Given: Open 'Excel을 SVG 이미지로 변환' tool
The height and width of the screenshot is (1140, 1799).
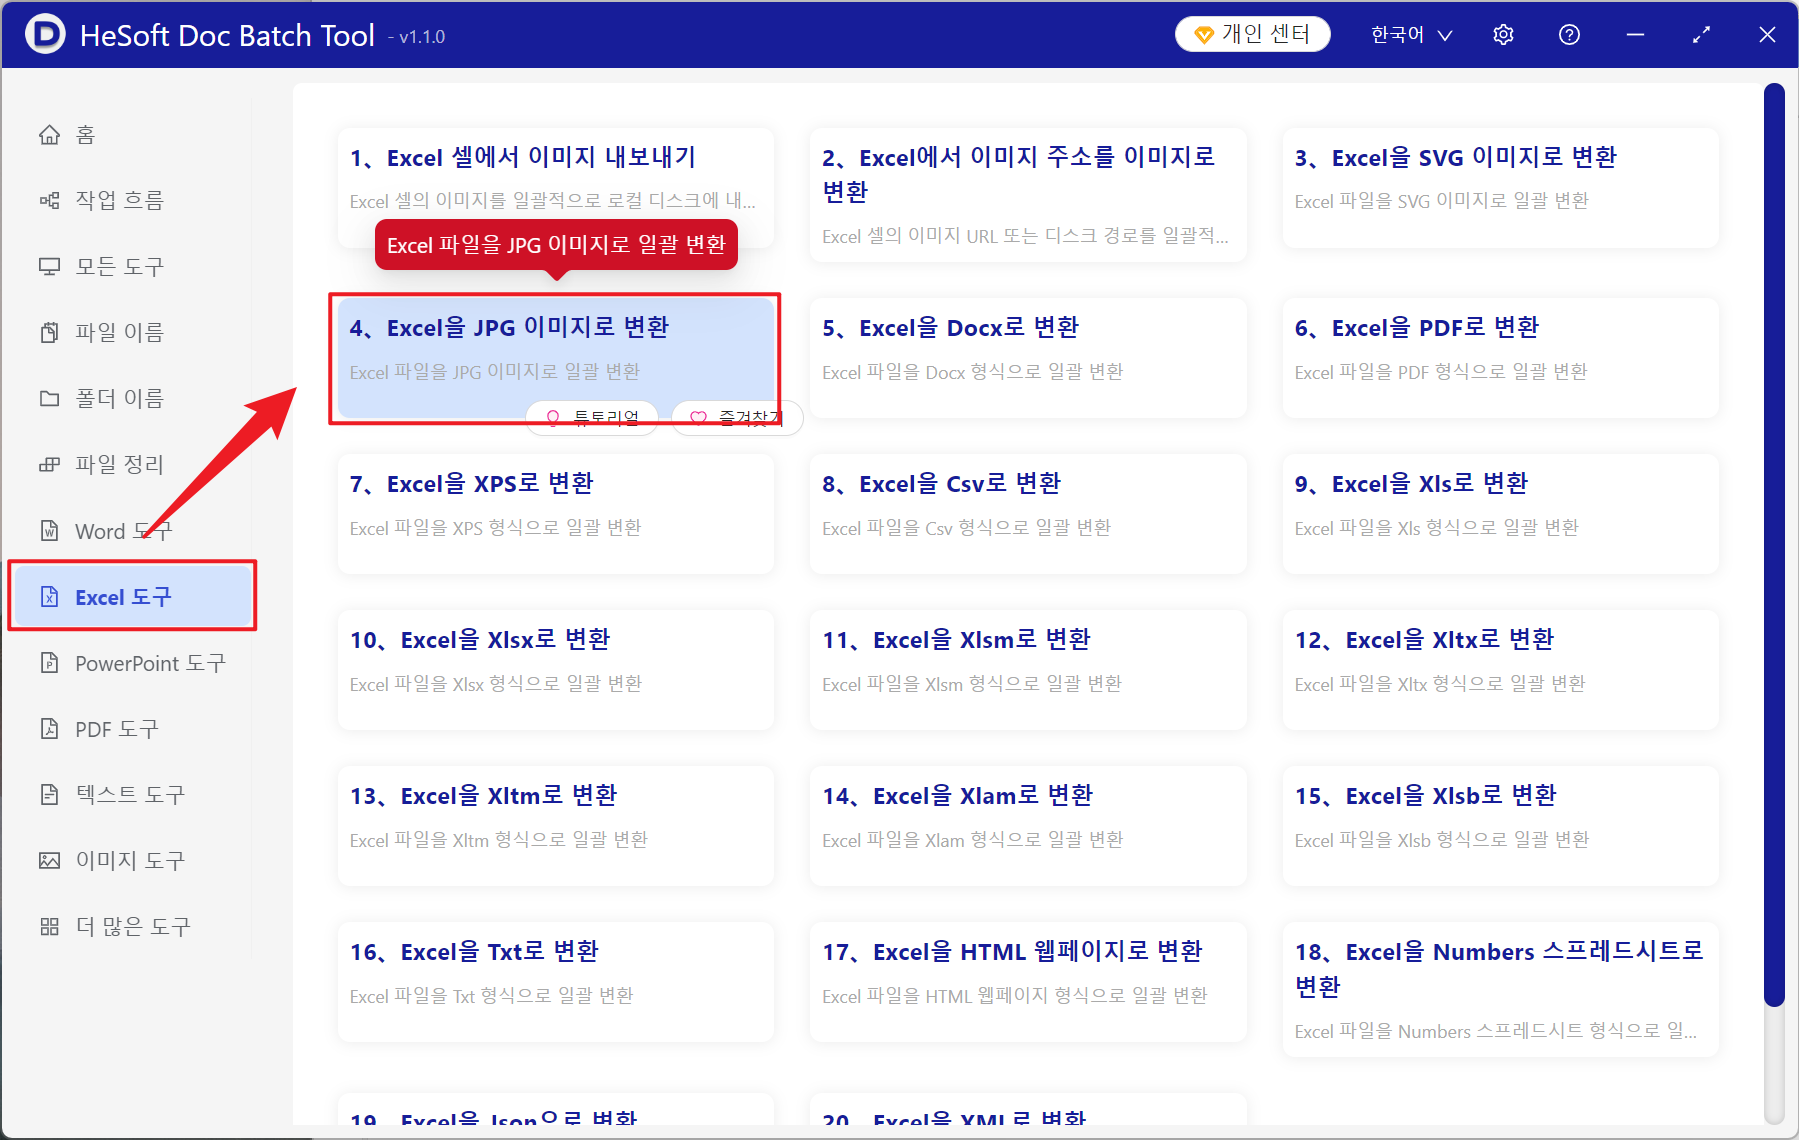Looking at the screenshot, I should pos(1501,188).
